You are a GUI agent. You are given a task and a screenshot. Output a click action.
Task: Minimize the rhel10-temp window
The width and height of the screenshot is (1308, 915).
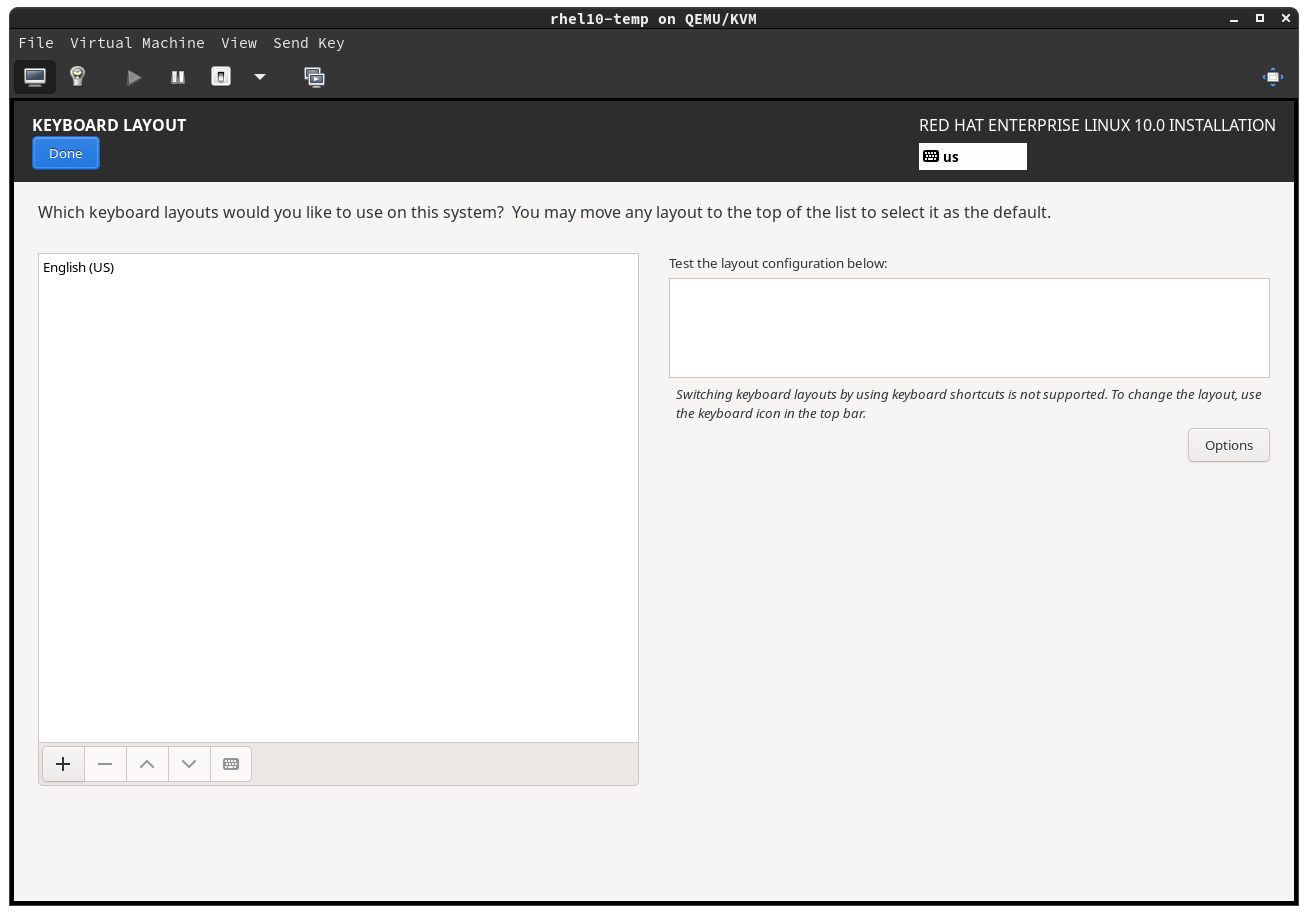(1234, 18)
